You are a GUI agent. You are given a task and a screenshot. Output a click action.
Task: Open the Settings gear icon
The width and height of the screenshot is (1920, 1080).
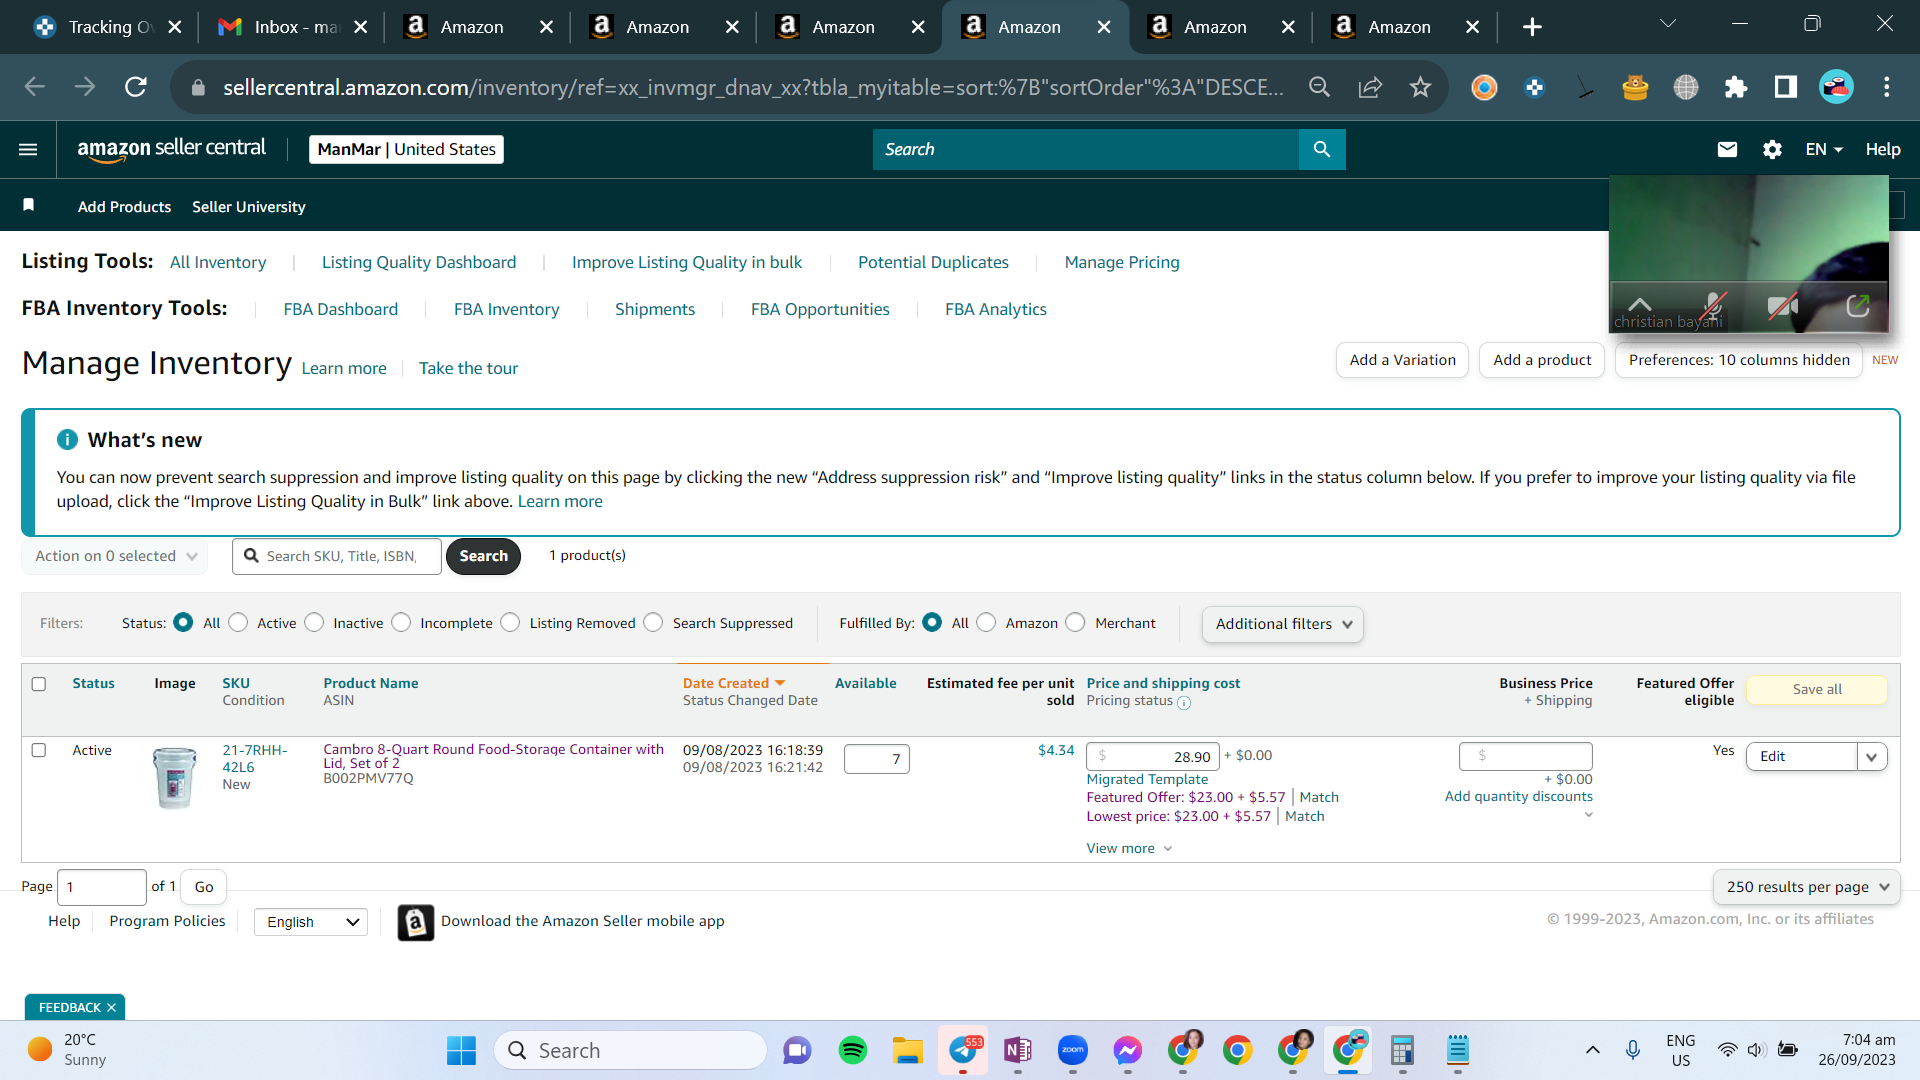tap(1772, 149)
